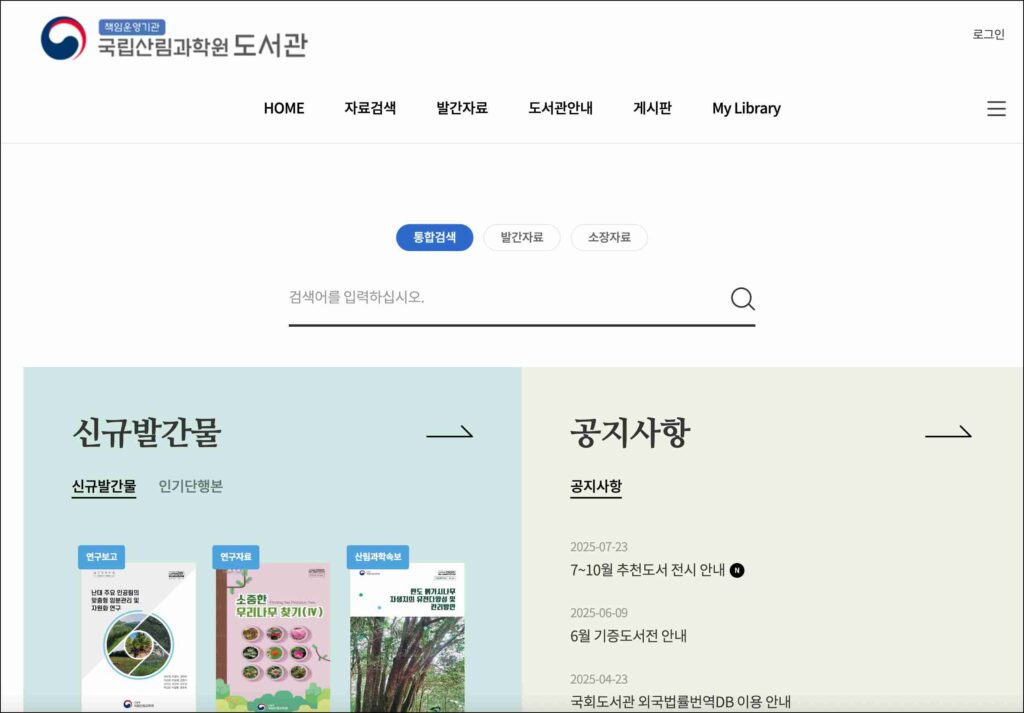Viewport: 1024px width, 713px height.
Task: Select the 소장자료 search option
Action: [x=609, y=237]
